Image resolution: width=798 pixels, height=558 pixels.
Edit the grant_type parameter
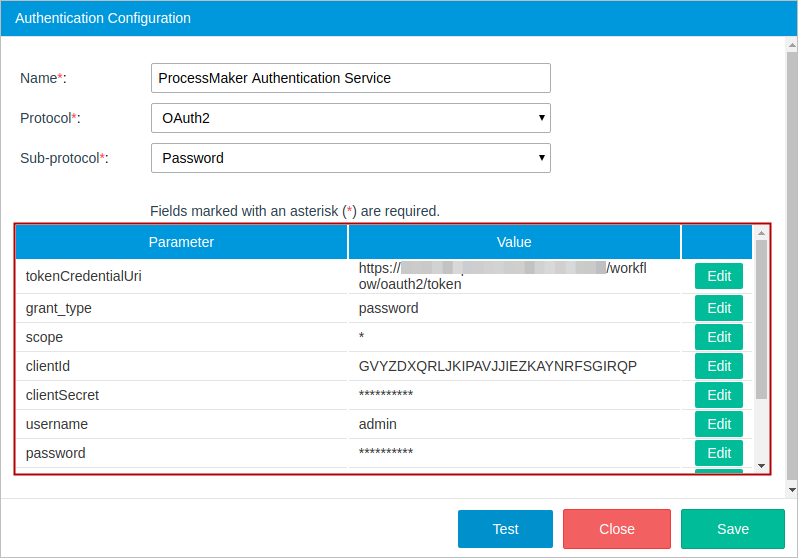(719, 308)
